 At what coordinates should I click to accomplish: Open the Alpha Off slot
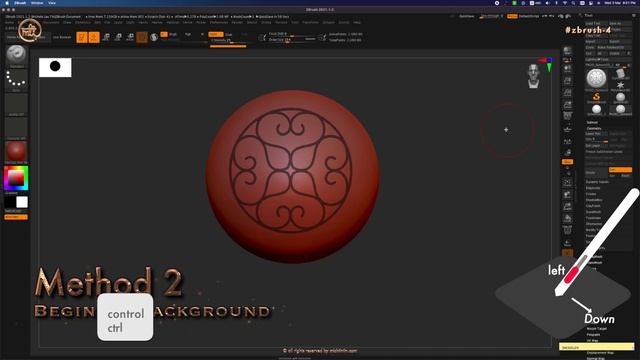point(16,105)
